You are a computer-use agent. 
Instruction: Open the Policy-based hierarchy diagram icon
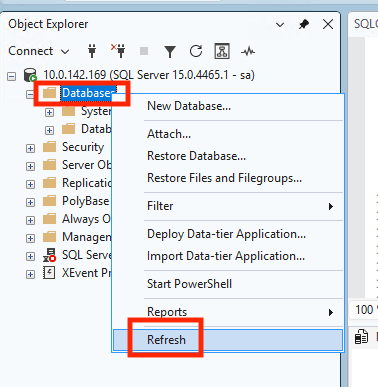222,51
